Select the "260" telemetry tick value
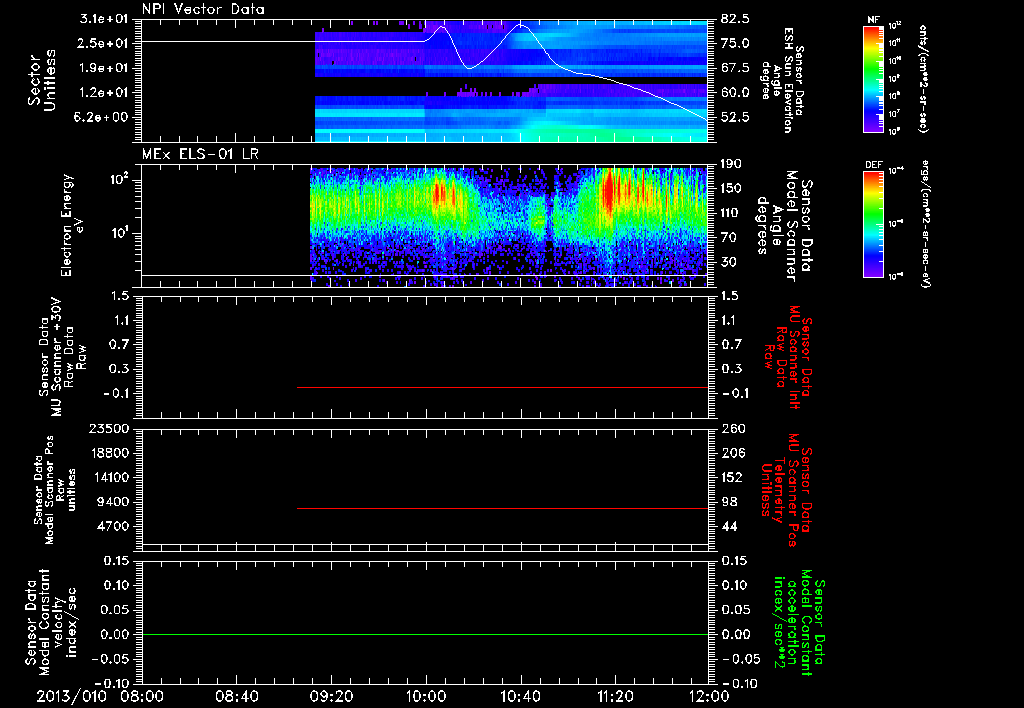This screenshot has width=1024, height=708. (733, 429)
